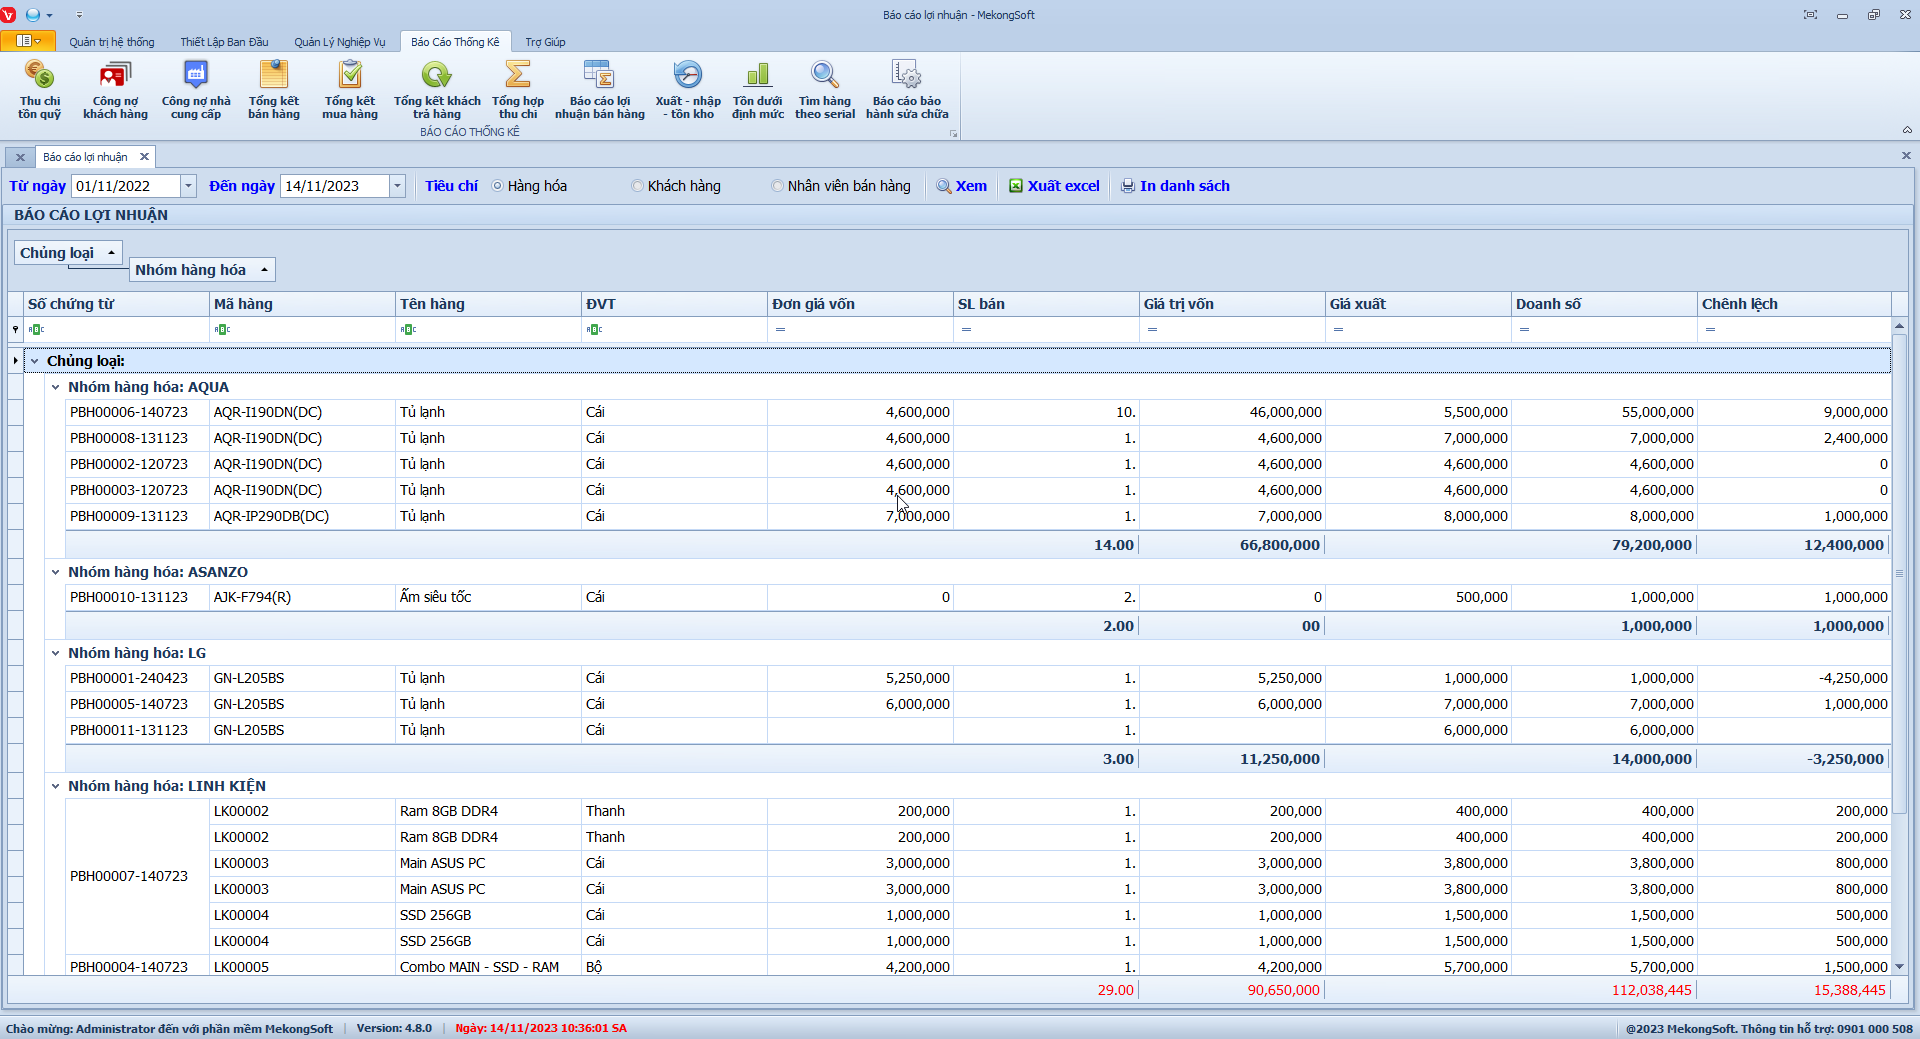Open the Thiết Lập Ban Đầu tab
Screen dimensions: 1920x1039
[x=224, y=42]
